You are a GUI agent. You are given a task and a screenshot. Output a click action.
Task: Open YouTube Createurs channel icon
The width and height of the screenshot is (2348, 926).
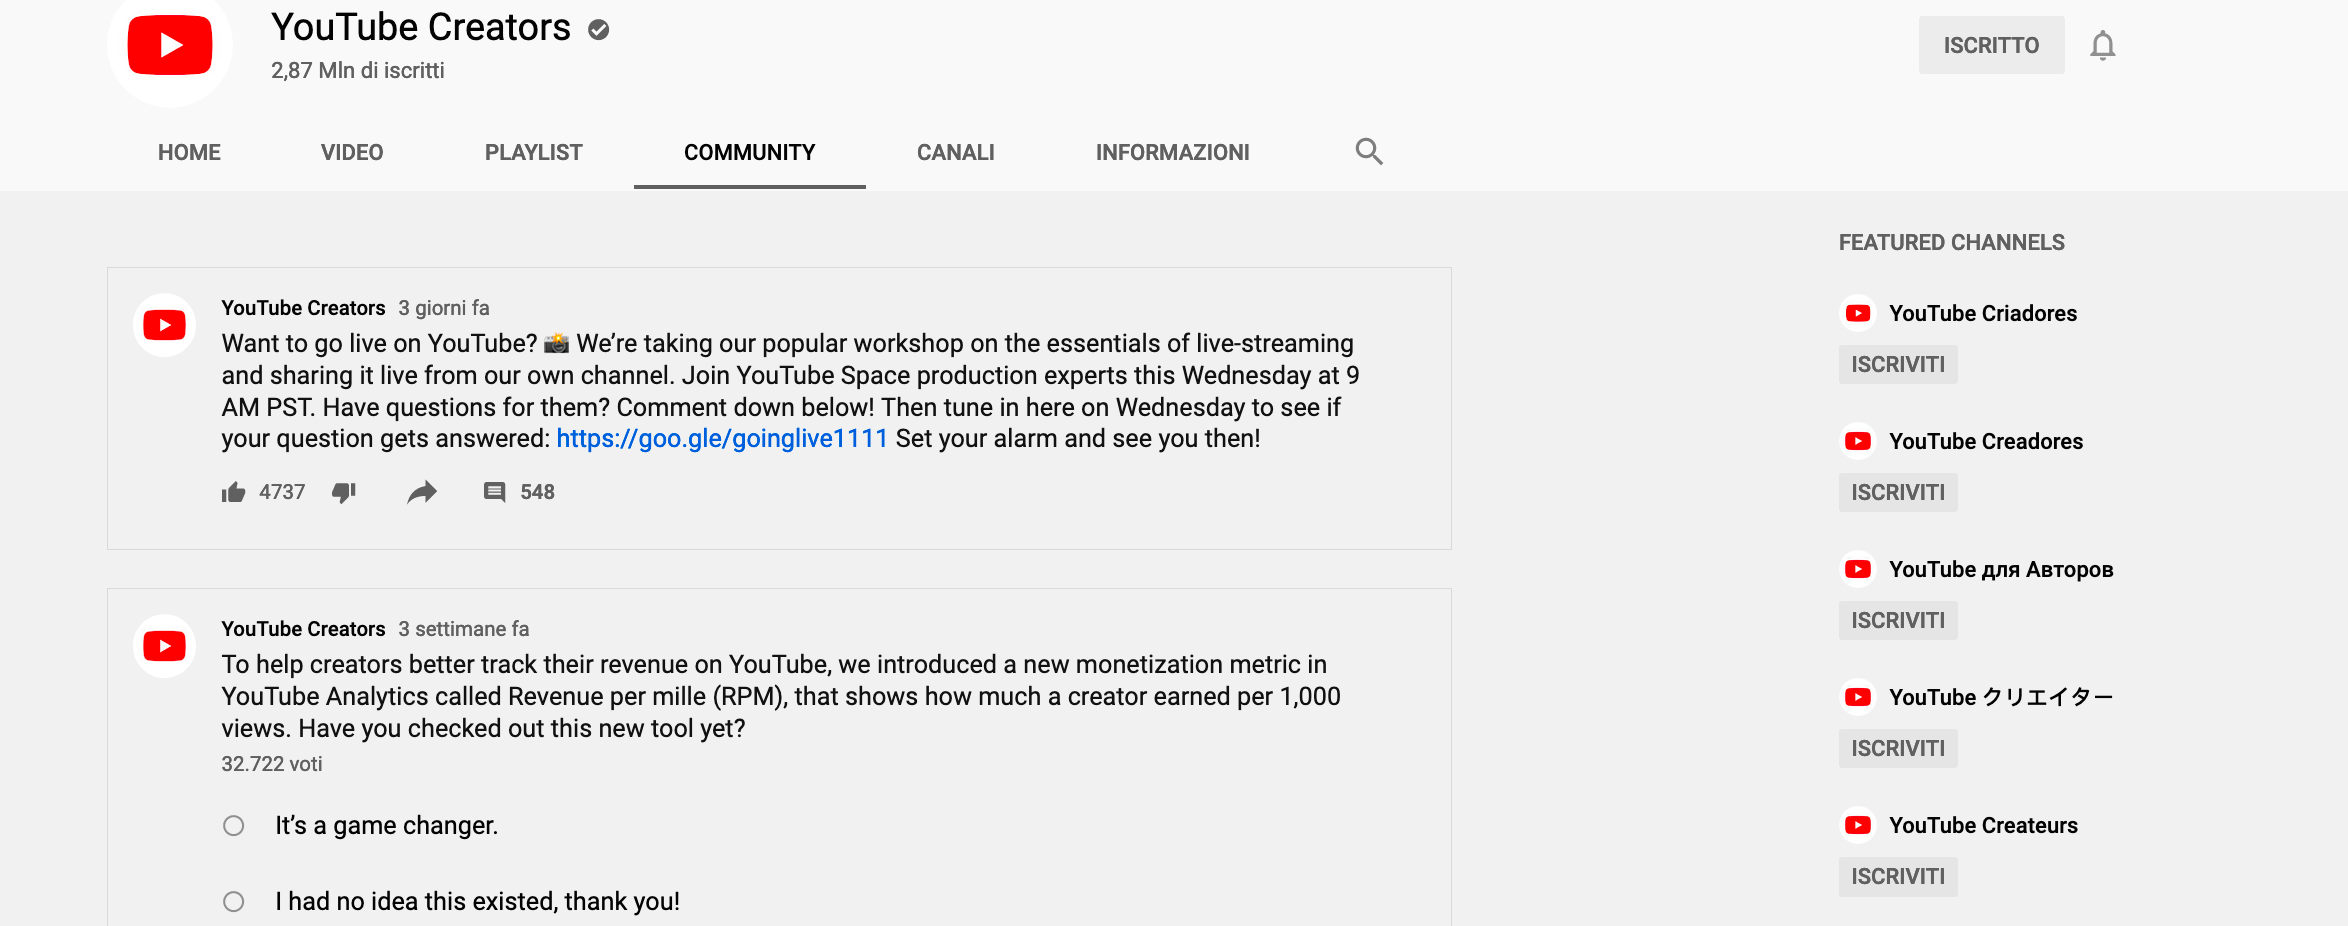tap(1858, 825)
